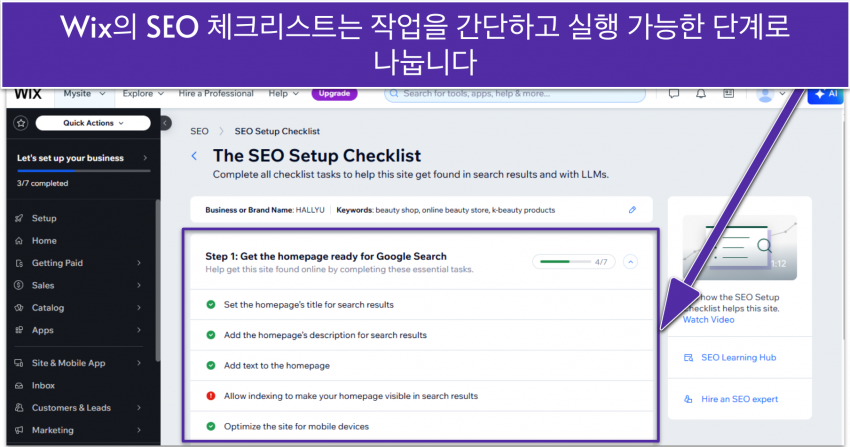
Task: Open the Explore menu
Action: (x=142, y=94)
